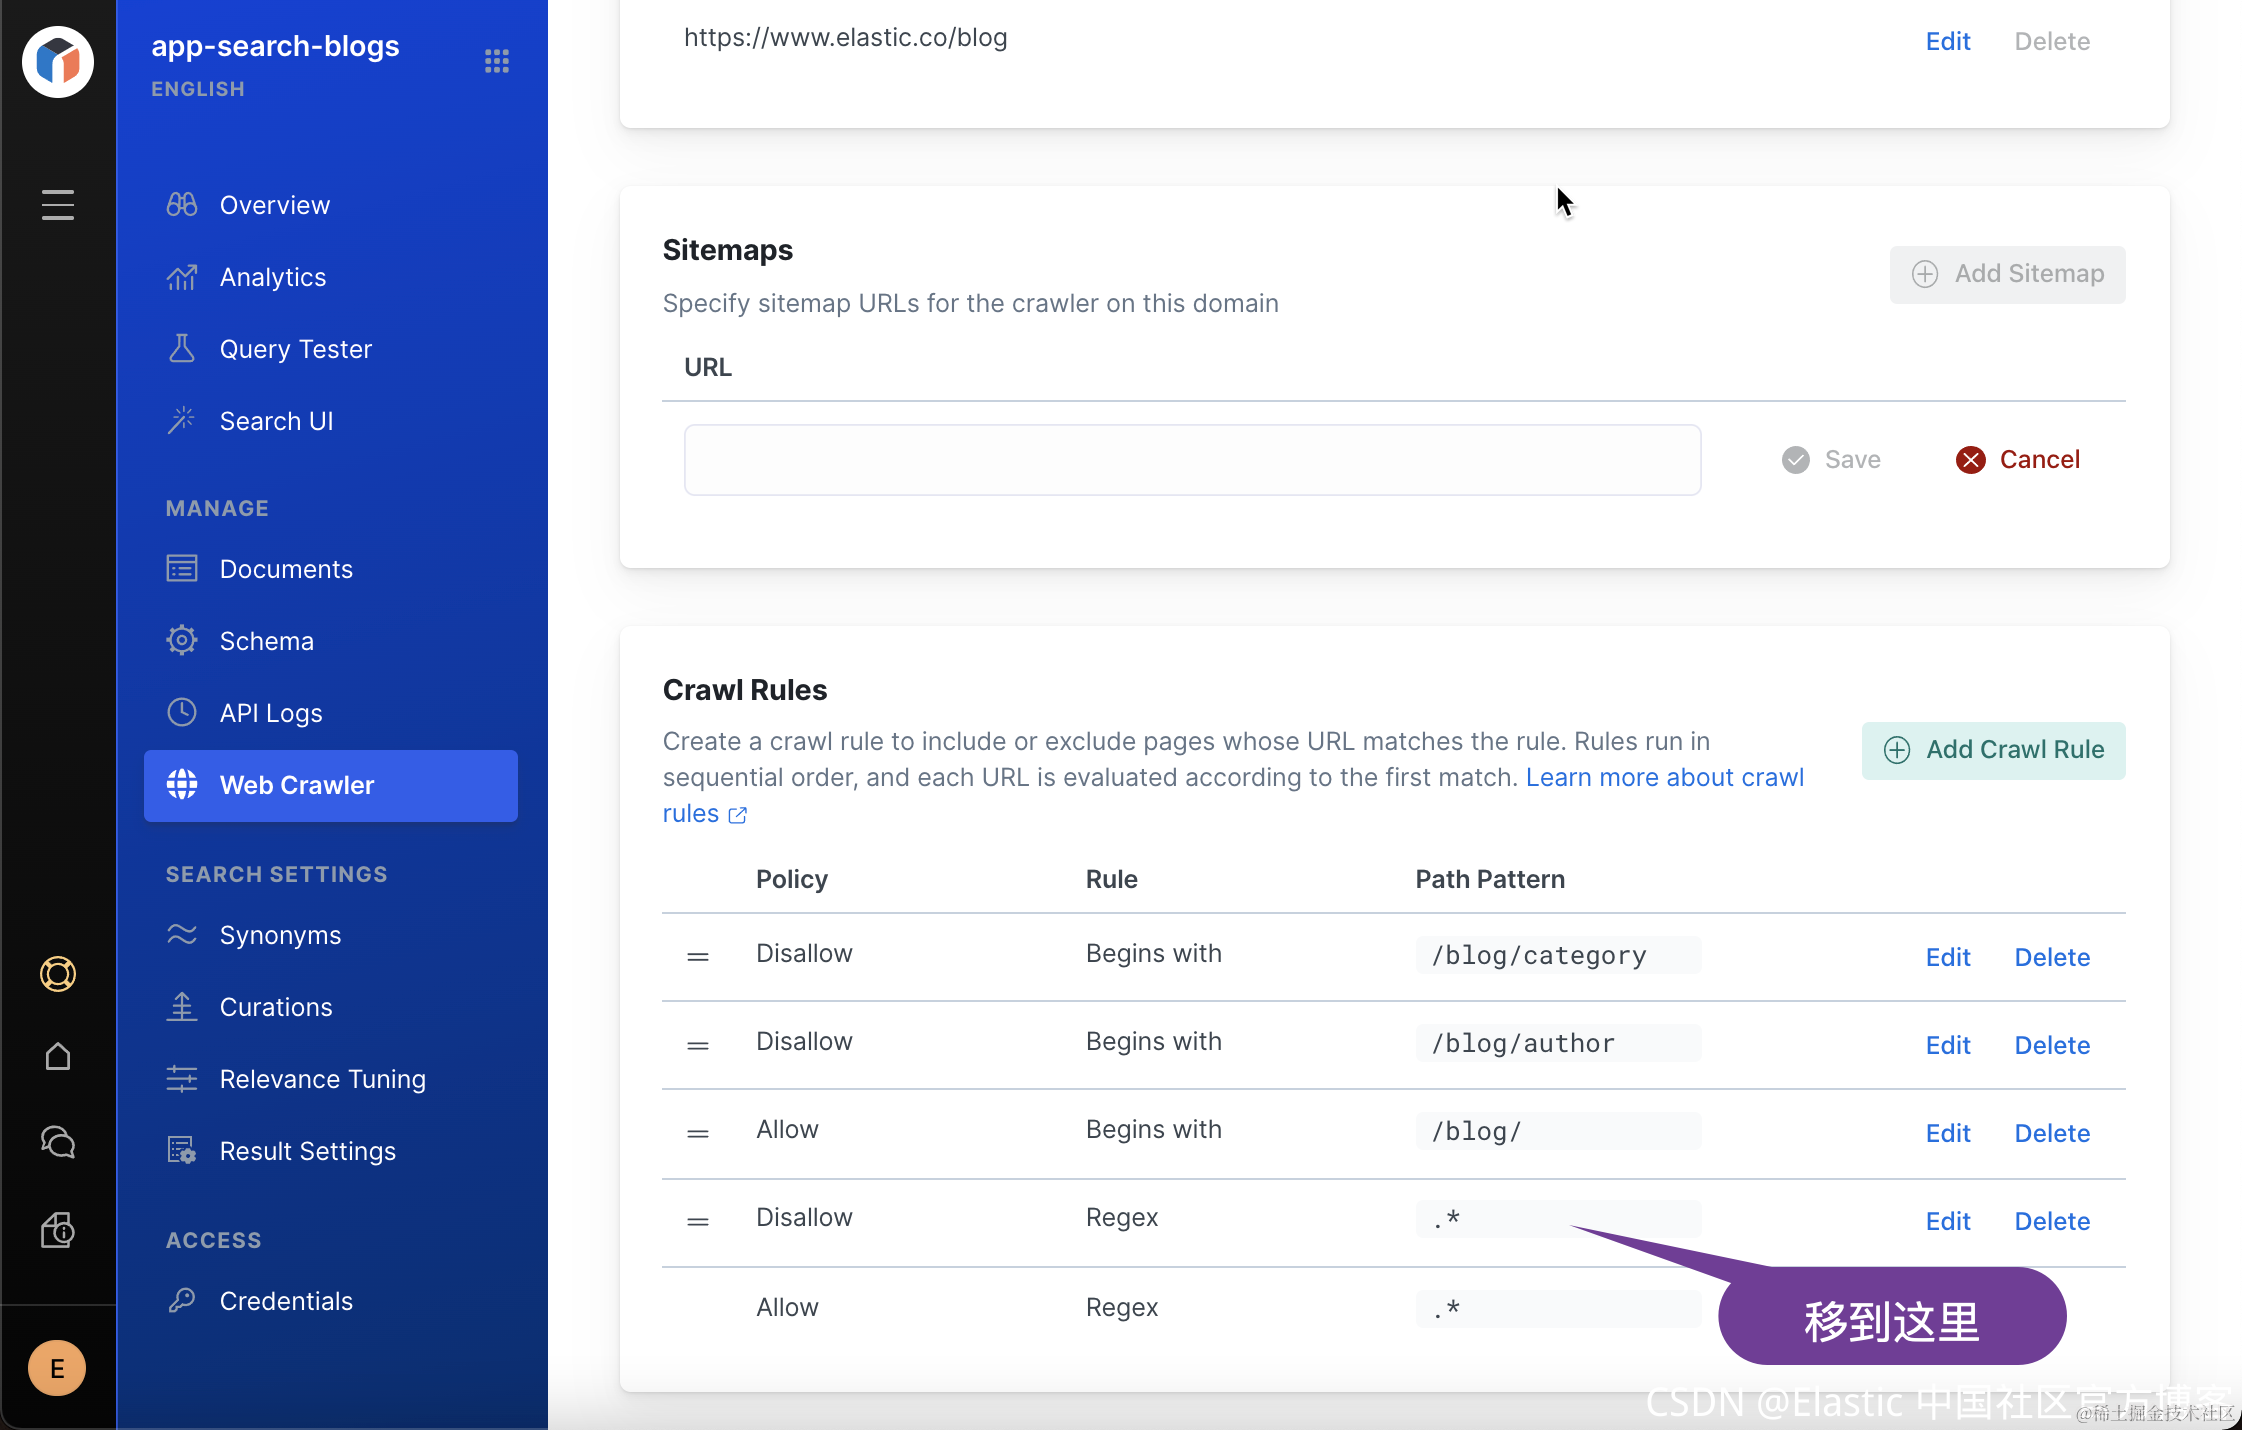Open the engine switcher grid icon
This screenshot has height=1430, width=2242.
click(497, 61)
